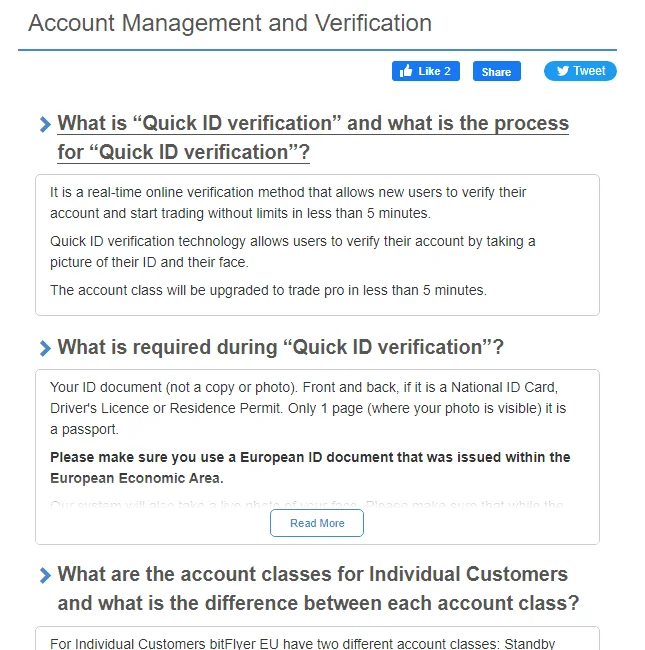Click the bold European ID document notice

click(x=310, y=467)
